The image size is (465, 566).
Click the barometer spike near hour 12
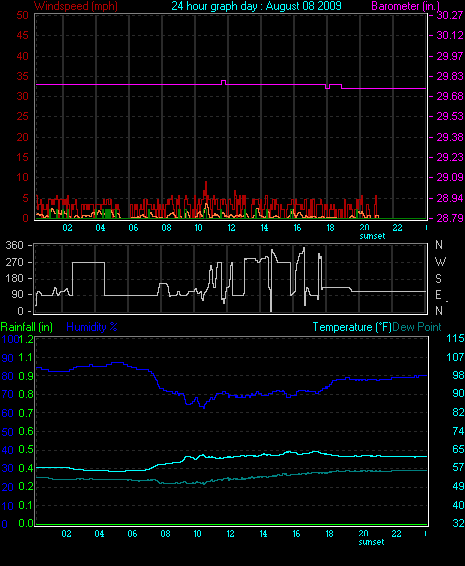223,82
